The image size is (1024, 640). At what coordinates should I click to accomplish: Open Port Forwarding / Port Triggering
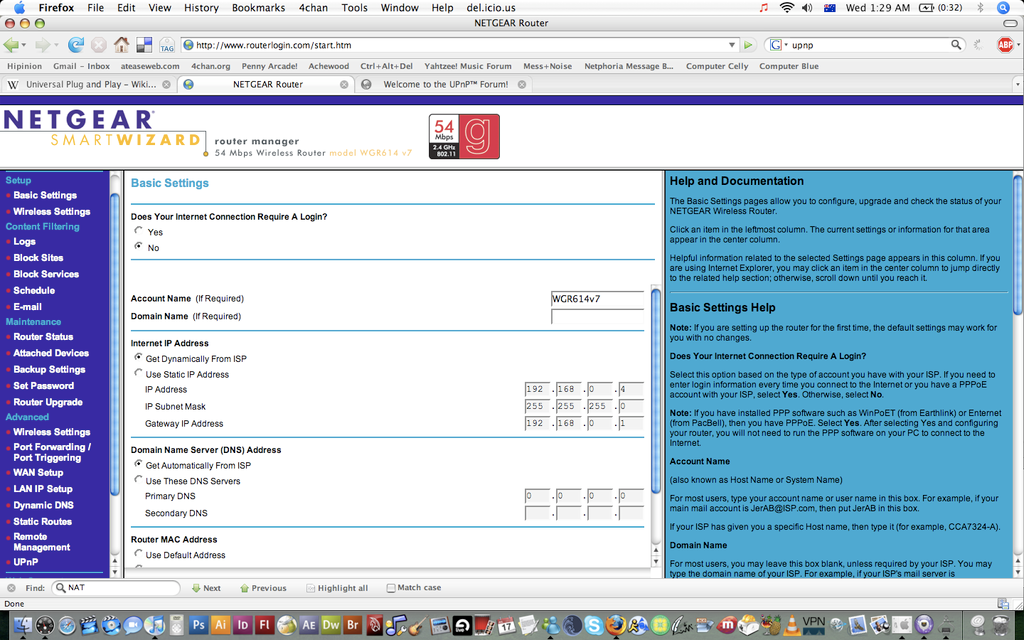tap(52, 453)
